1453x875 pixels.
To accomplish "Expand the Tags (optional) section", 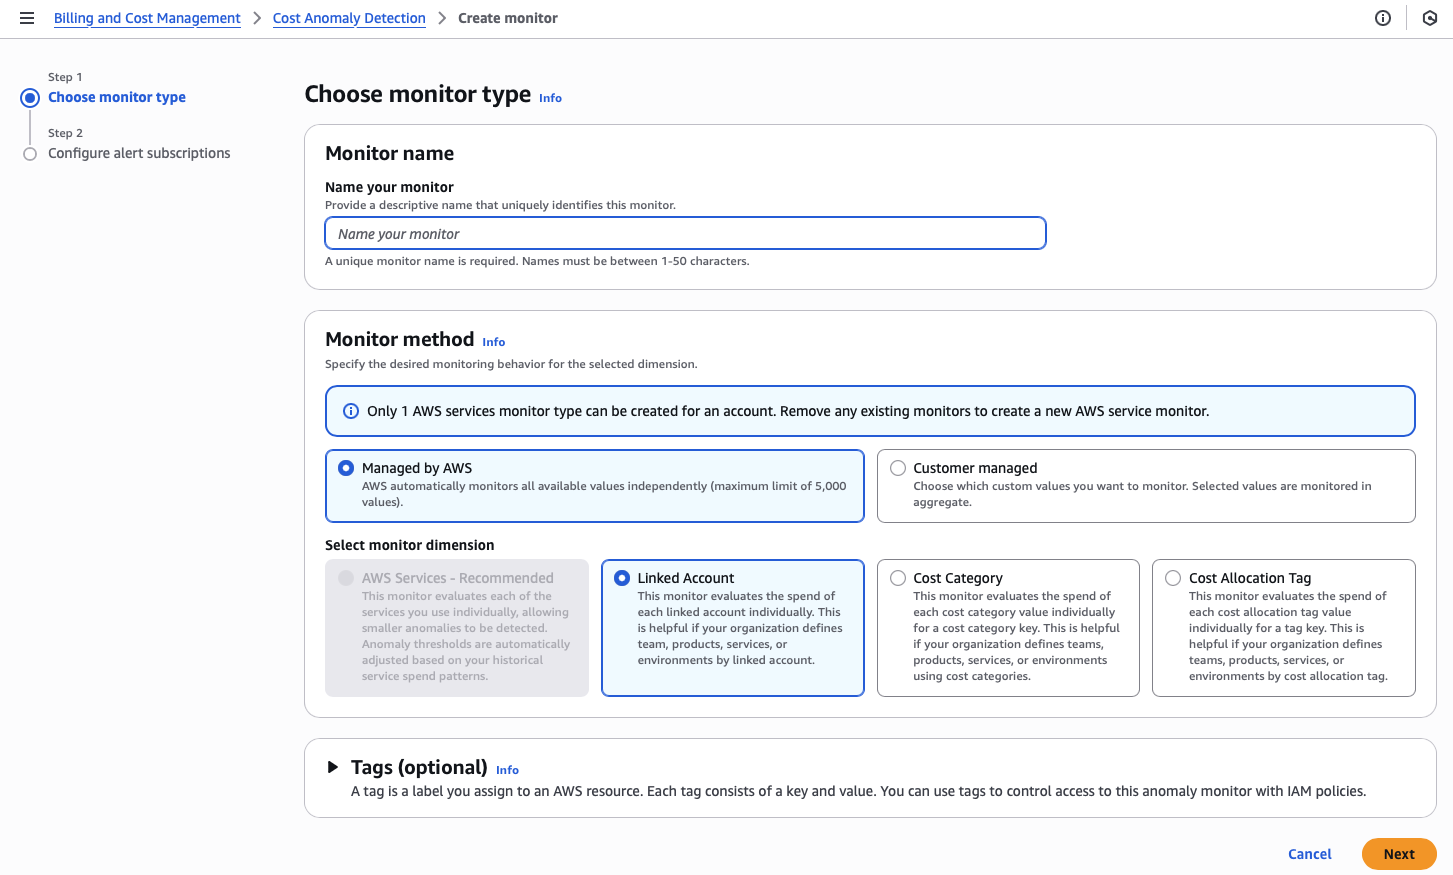I will click(x=333, y=767).
